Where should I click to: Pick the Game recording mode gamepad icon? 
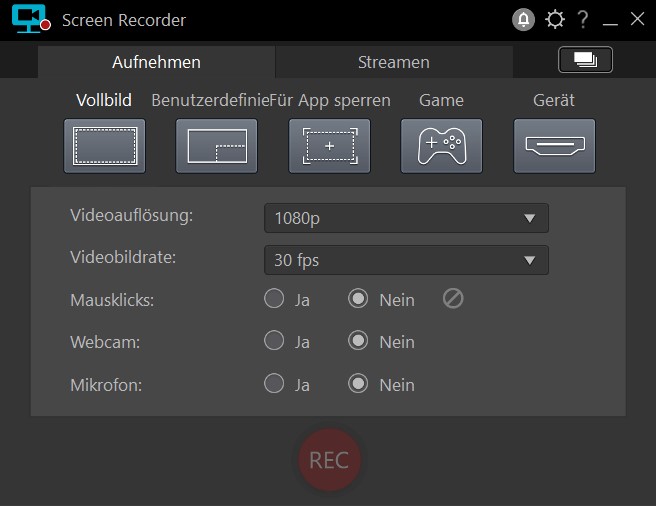[442, 146]
